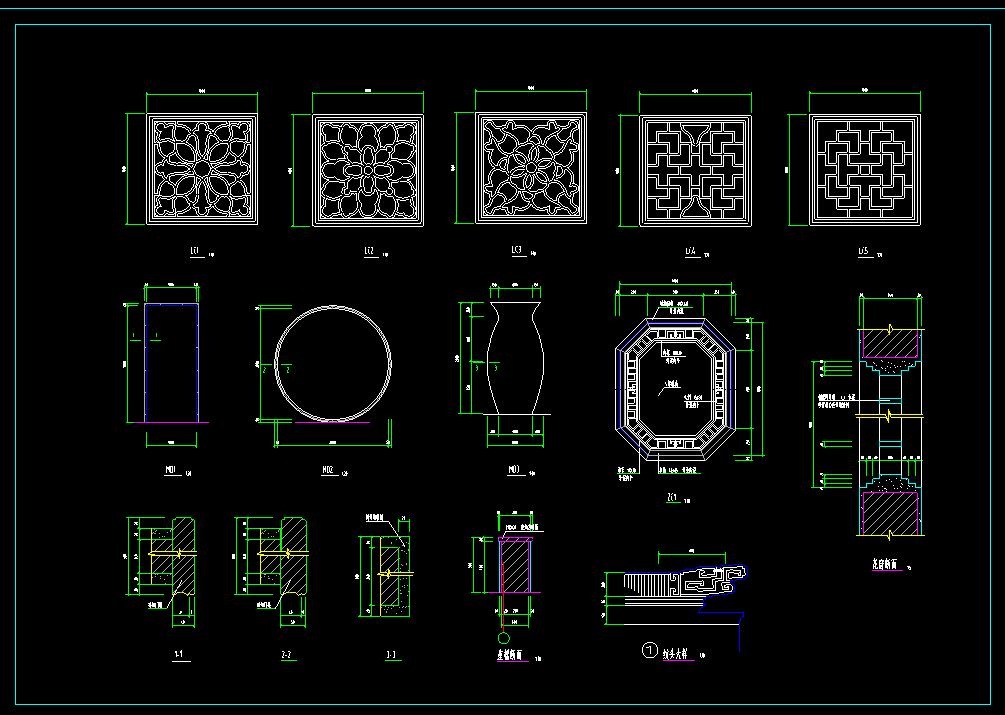Viewport: 1005px width, 715px height.
Task: Click the LC1 label text below first window
Action: [x=196, y=253]
